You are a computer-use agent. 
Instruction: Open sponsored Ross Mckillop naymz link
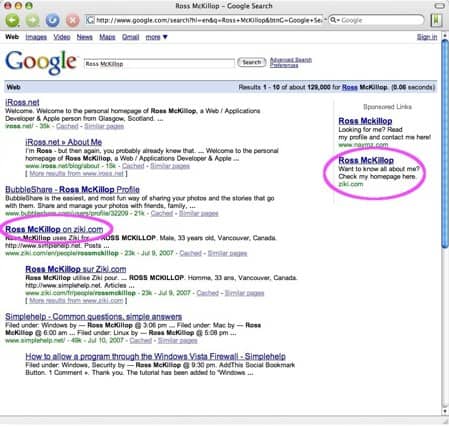tap(365, 121)
